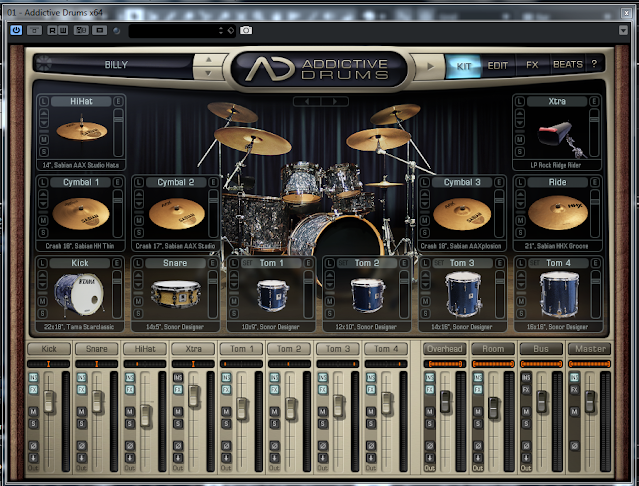Mute the HiHat kit piece with M
The width and height of the screenshot is (639, 486).
pos(44,139)
